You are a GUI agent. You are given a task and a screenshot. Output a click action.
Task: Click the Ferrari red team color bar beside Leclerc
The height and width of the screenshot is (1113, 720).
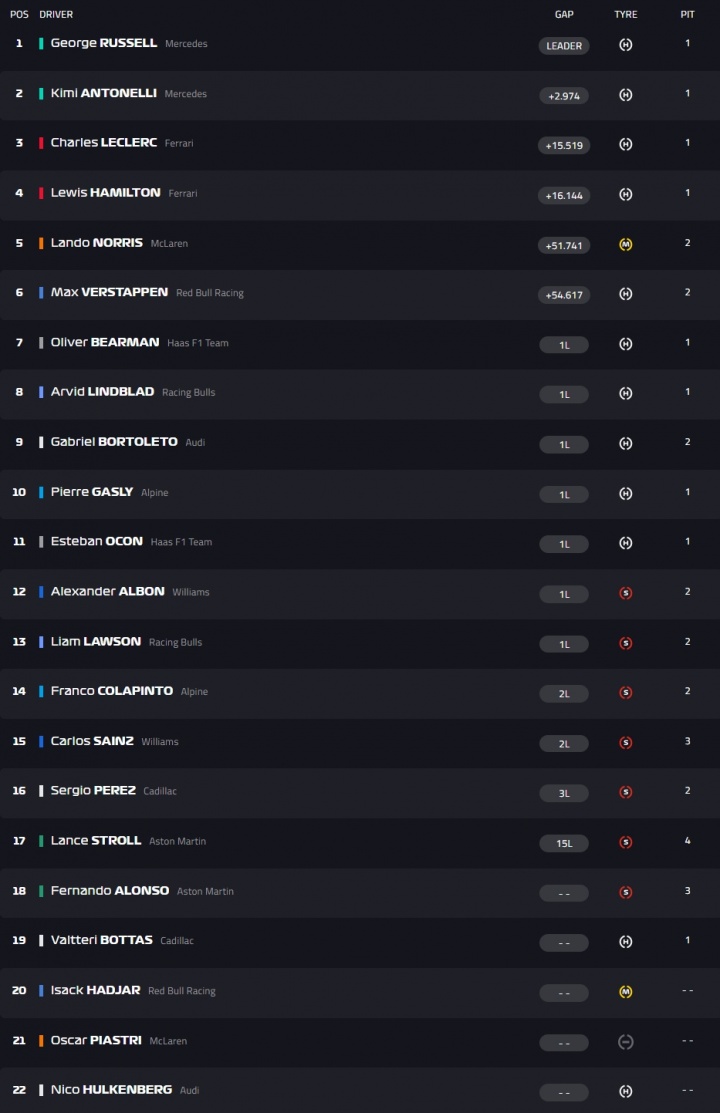[x=41, y=143]
